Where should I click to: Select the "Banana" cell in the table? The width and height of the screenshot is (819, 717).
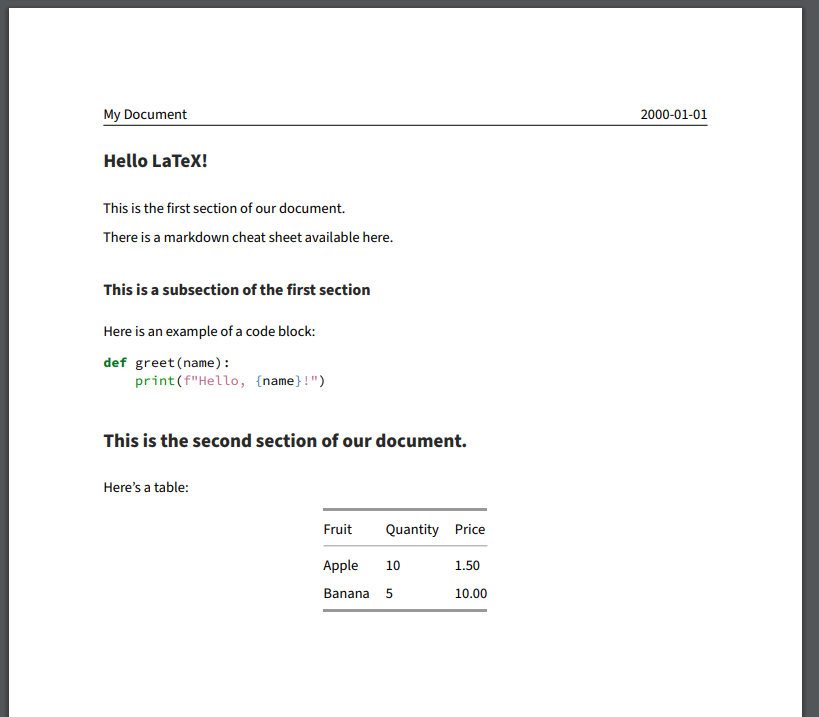tap(346, 593)
